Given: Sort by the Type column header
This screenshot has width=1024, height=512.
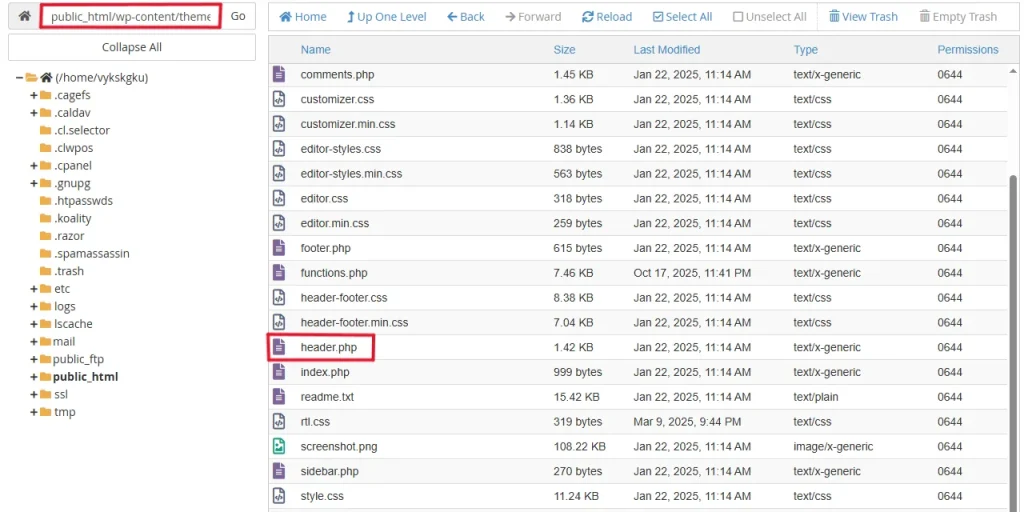Looking at the screenshot, I should click(x=805, y=50).
